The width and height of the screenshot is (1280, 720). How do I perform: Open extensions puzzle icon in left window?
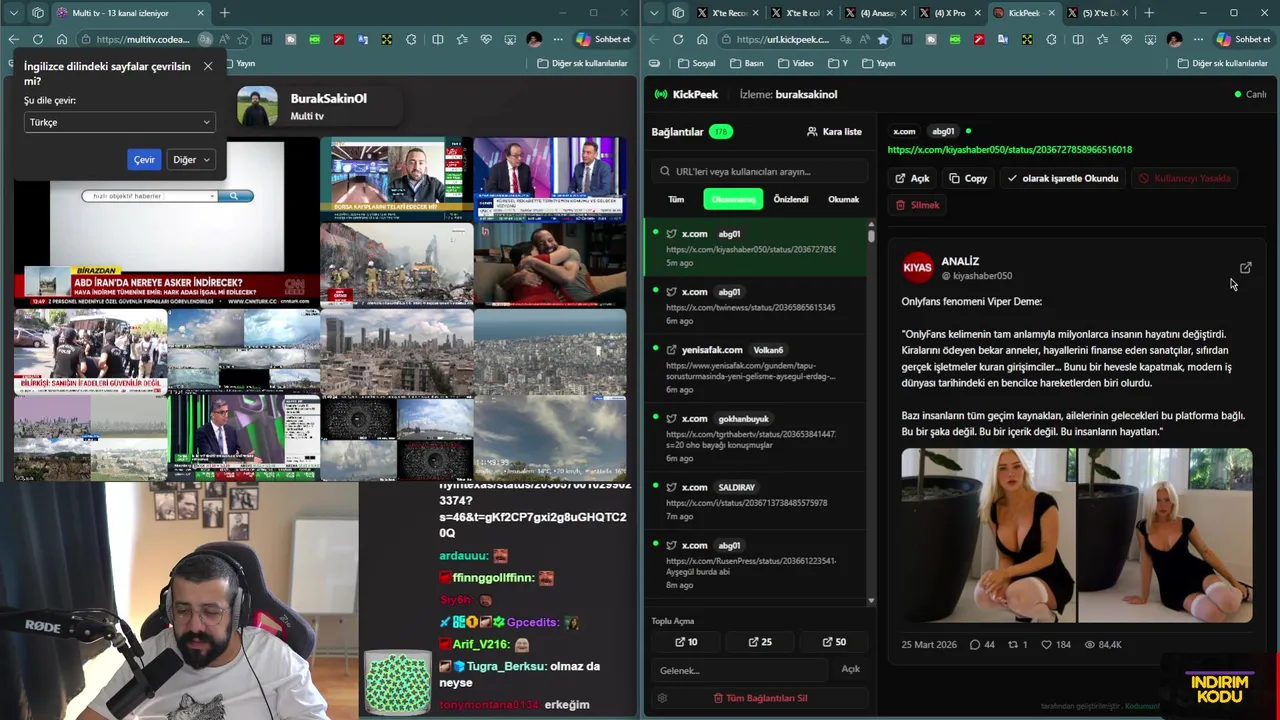[411, 39]
